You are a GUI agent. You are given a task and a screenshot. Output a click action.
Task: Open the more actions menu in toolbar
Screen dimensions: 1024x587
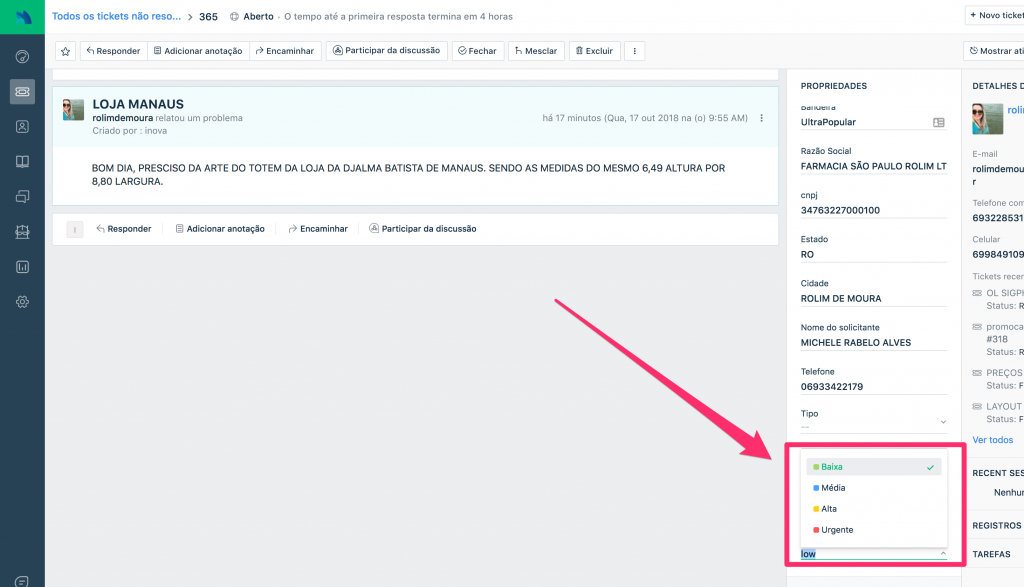pos(634,51)
